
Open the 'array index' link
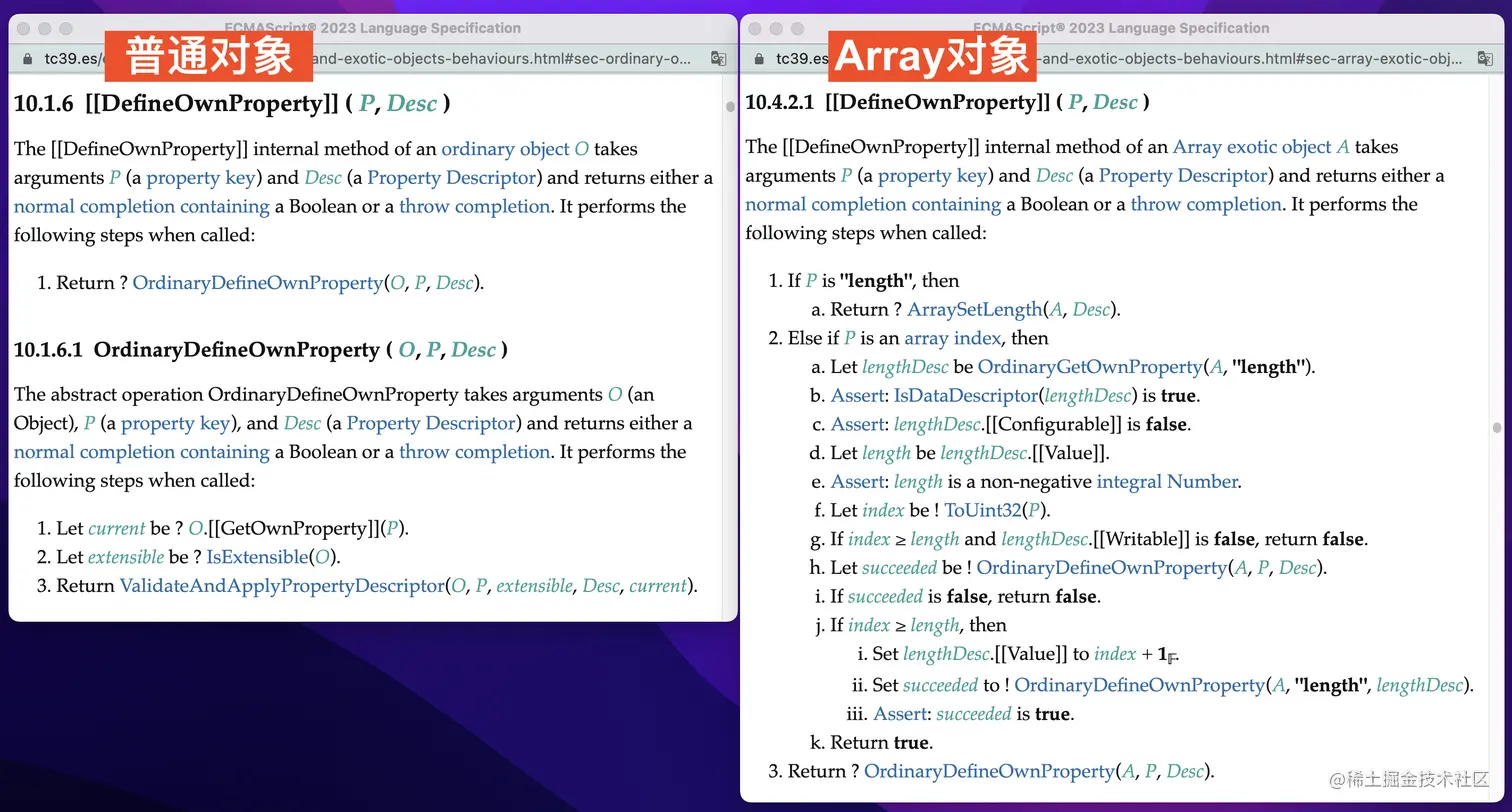coord(953,339)
